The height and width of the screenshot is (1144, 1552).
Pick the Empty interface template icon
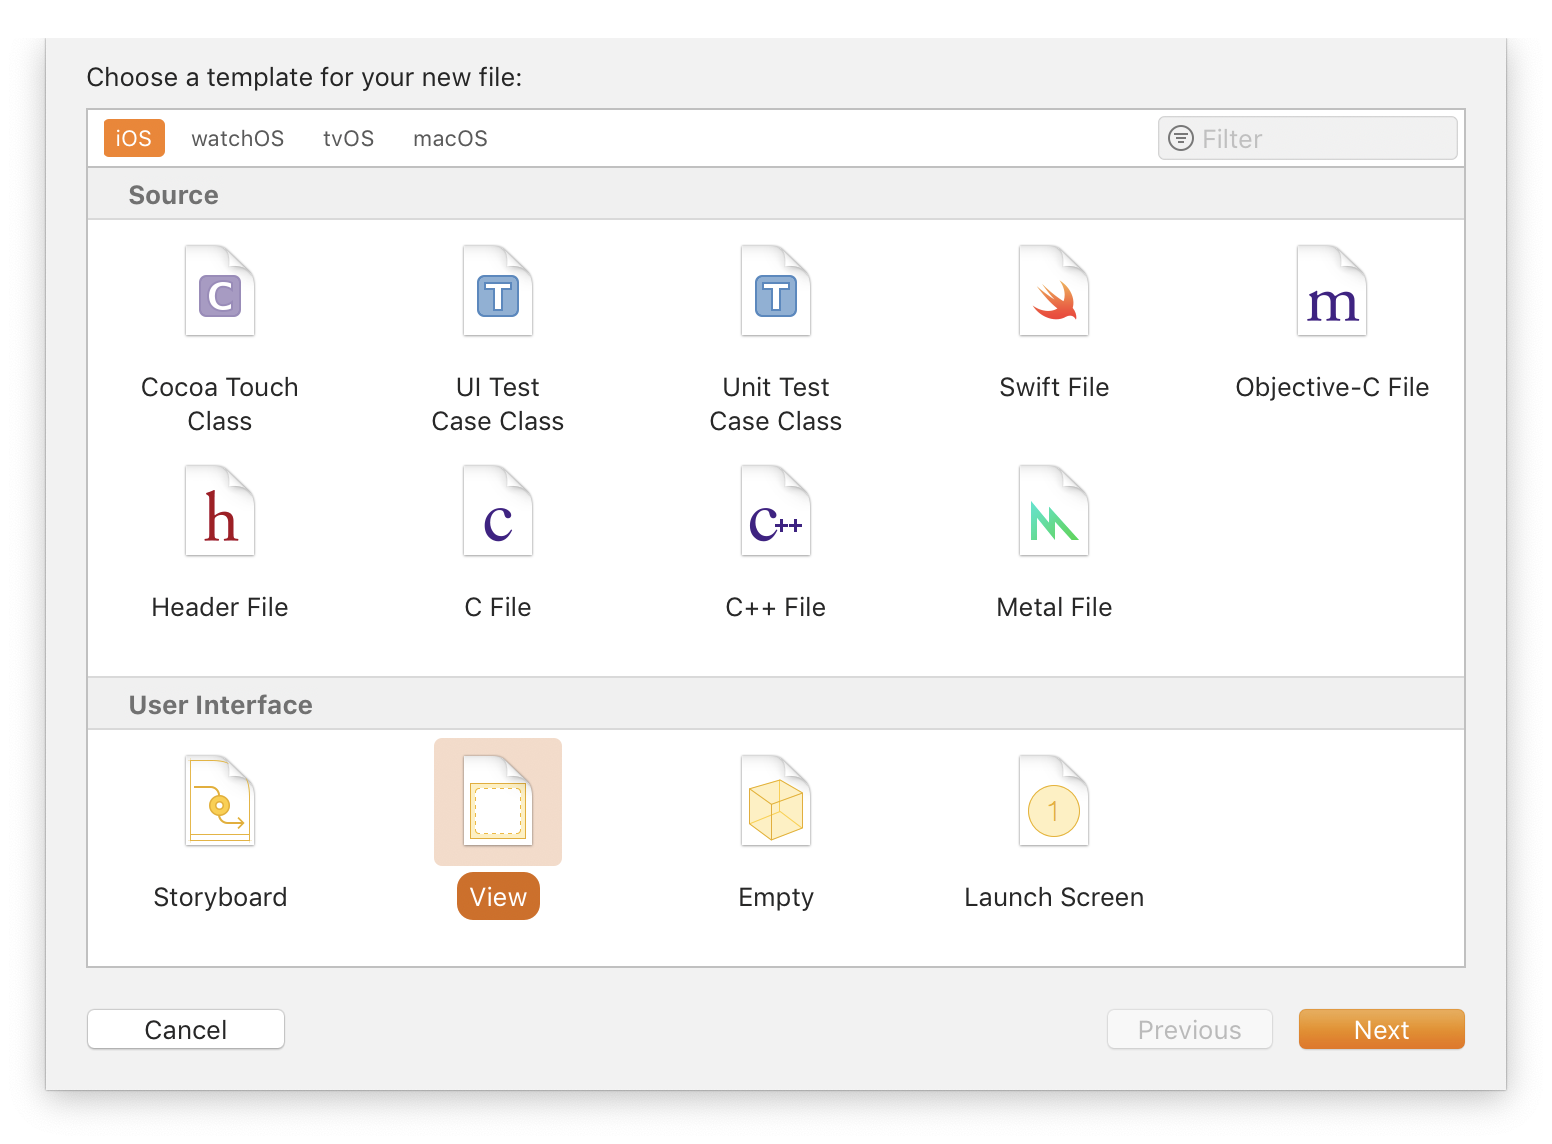tap(776, 802)
